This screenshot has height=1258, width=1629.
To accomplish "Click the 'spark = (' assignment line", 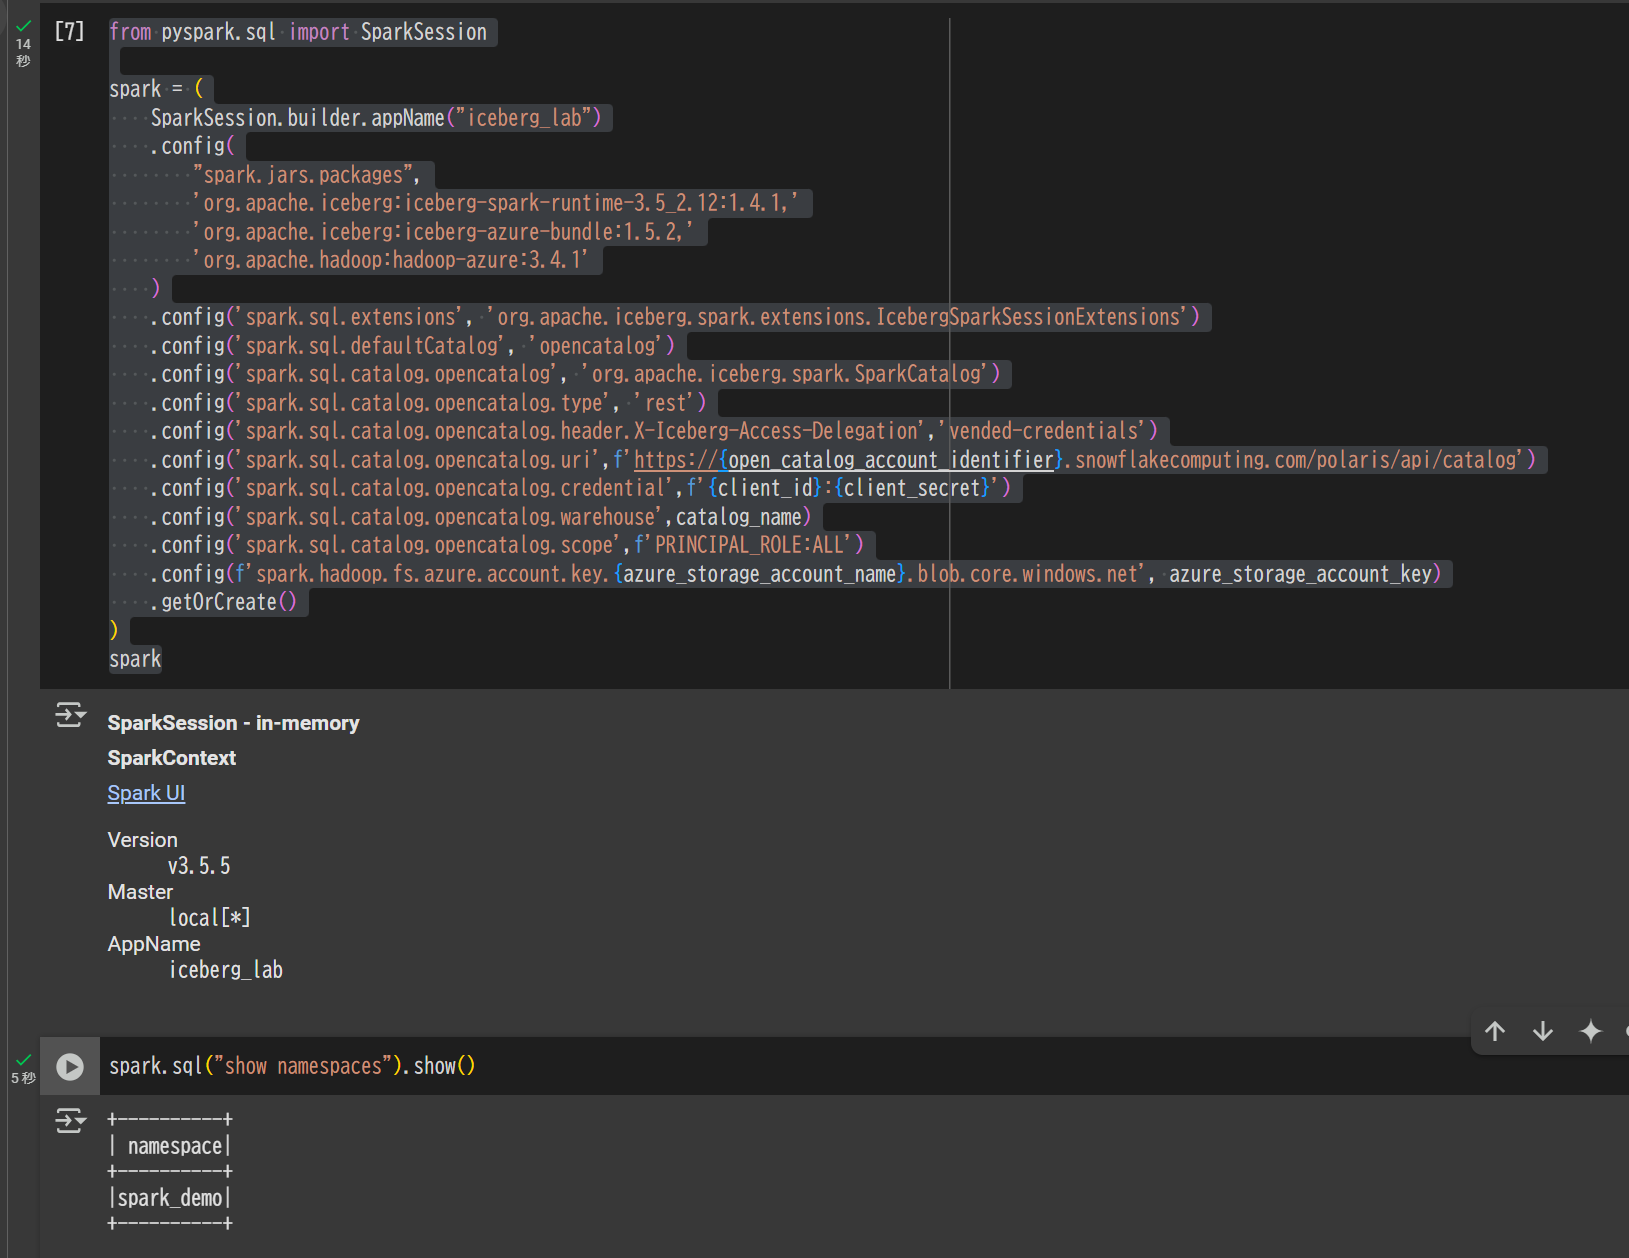I will 156,89.
